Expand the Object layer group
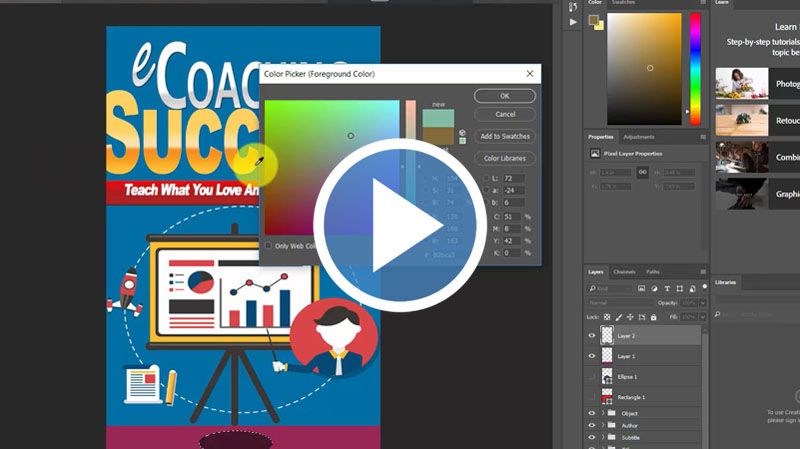Image resolution: width=800 pixels, height=449 pixels. (x=603, y=413)
